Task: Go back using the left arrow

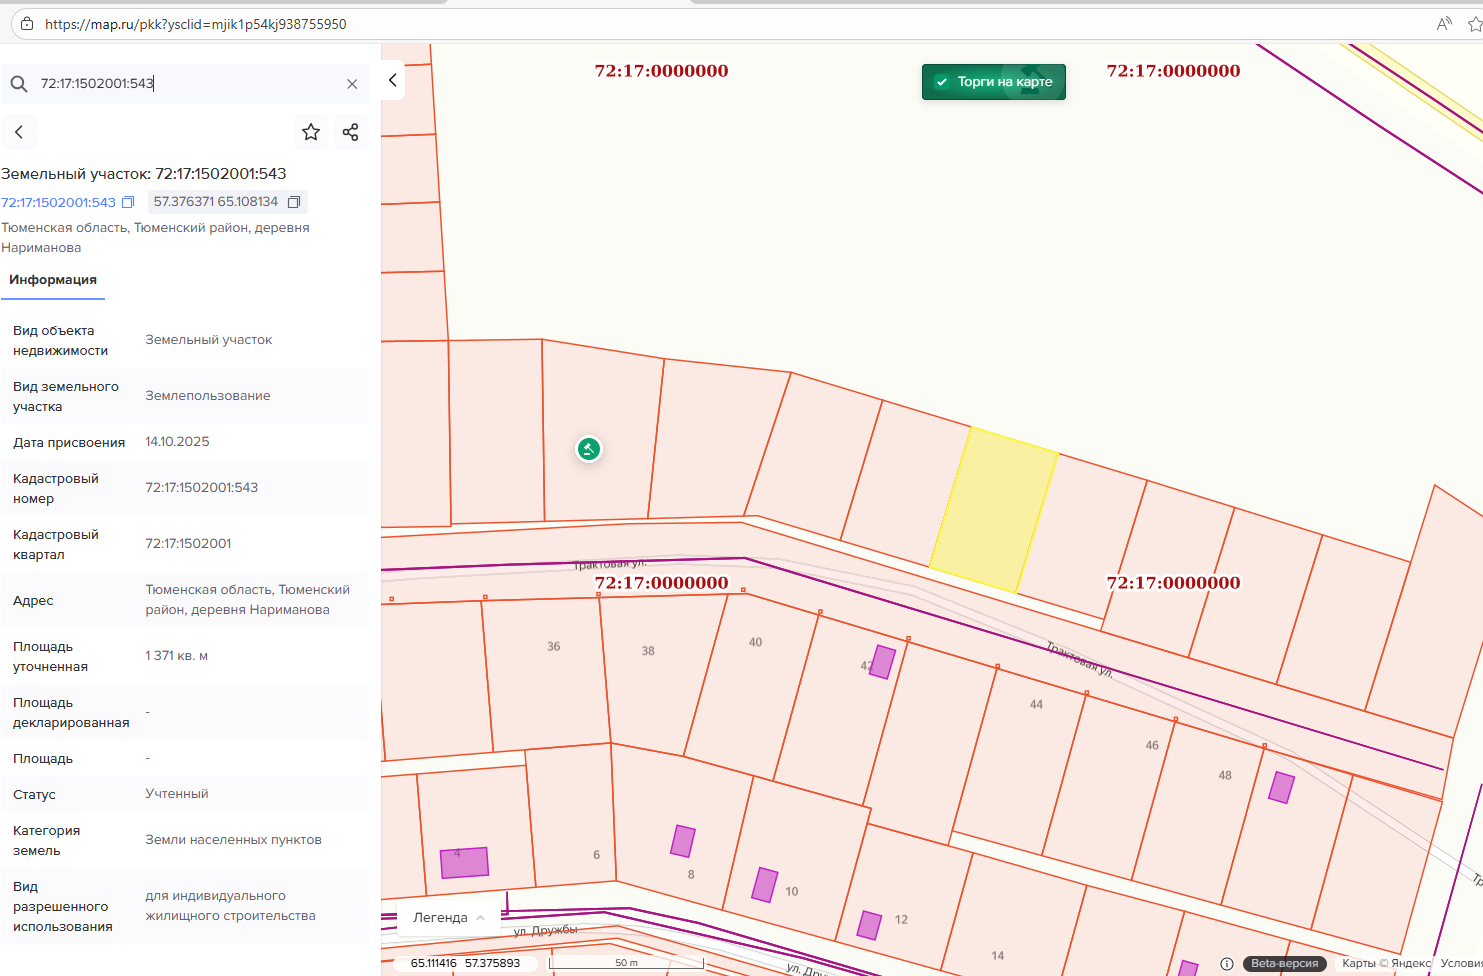Action: (x=19, y=132)
